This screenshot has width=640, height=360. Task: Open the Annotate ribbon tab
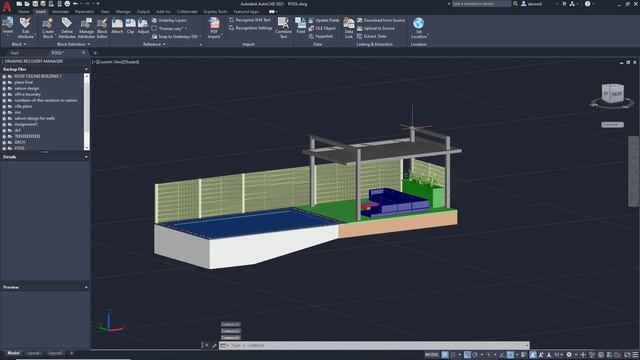pos(60,12)
